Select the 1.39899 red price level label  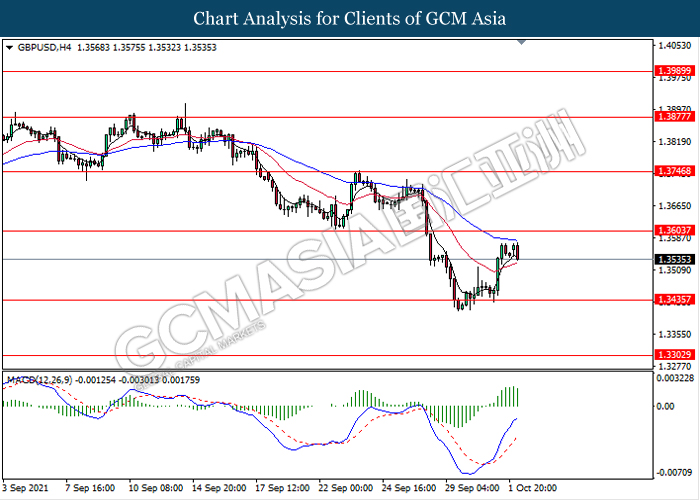(x=675, y=71)
